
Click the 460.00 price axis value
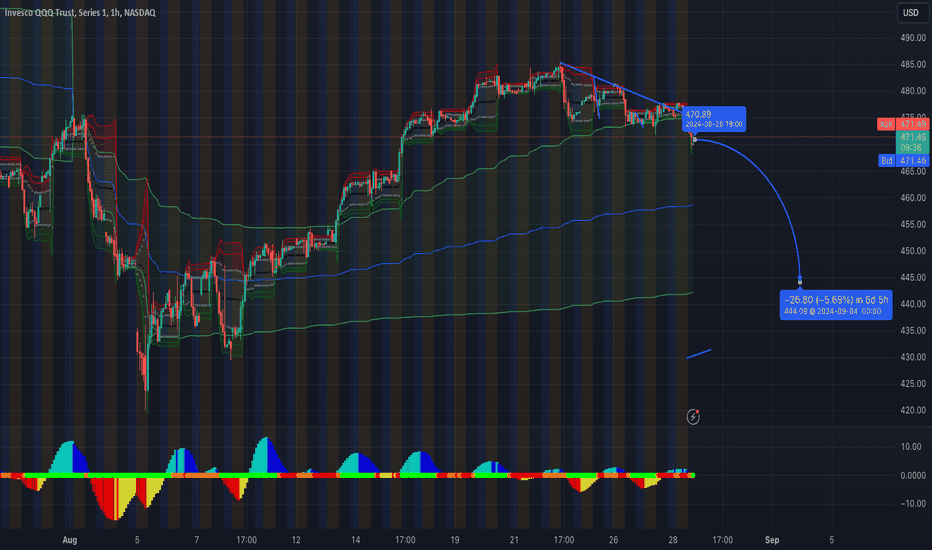pyautogui.click(x=912, y=197)
